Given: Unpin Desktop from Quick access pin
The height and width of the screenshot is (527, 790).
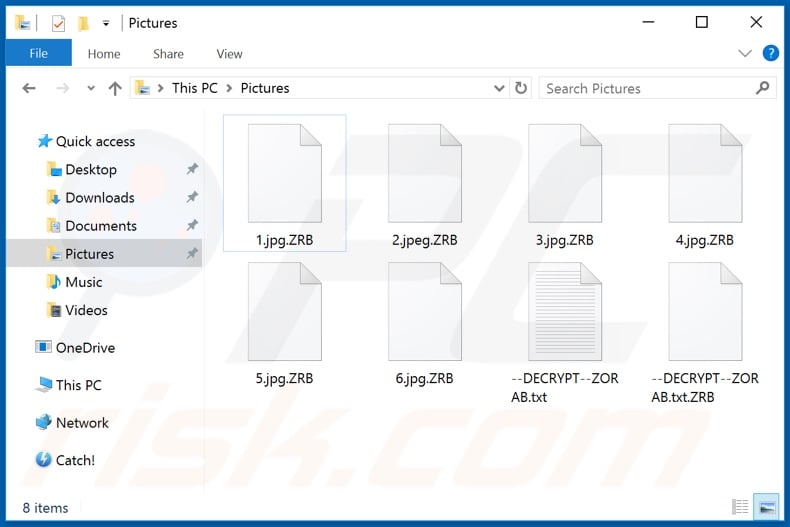Looking at the screenshot, I should (192, 169).
